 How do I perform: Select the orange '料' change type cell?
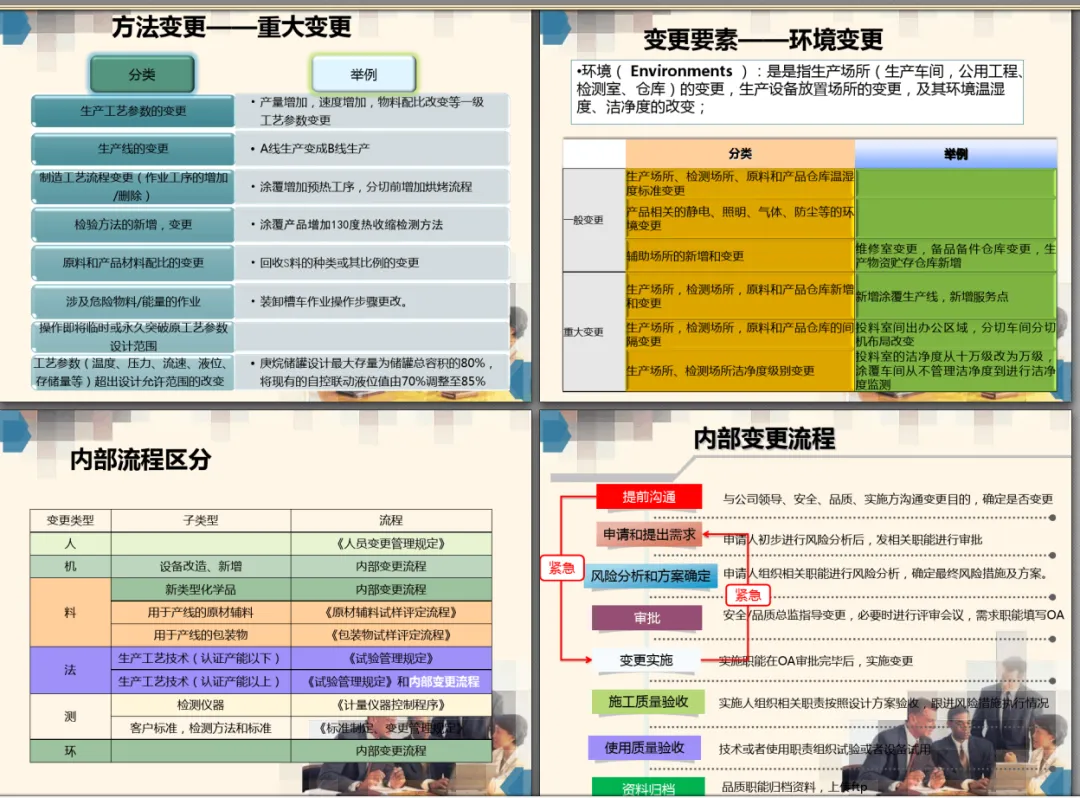[70, 612]
